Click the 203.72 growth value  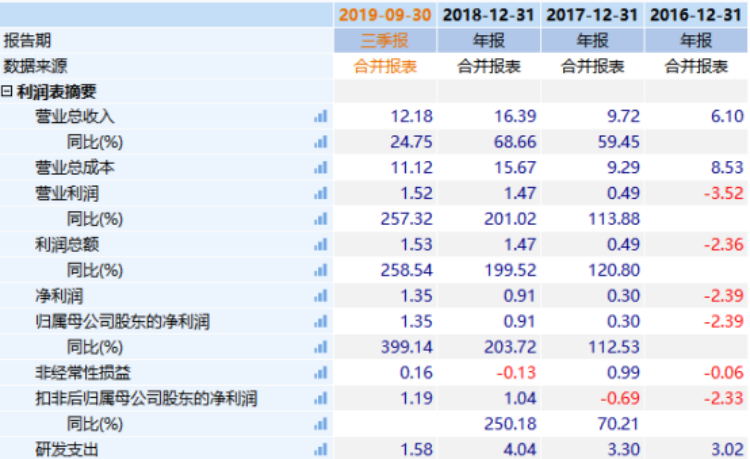510,347
